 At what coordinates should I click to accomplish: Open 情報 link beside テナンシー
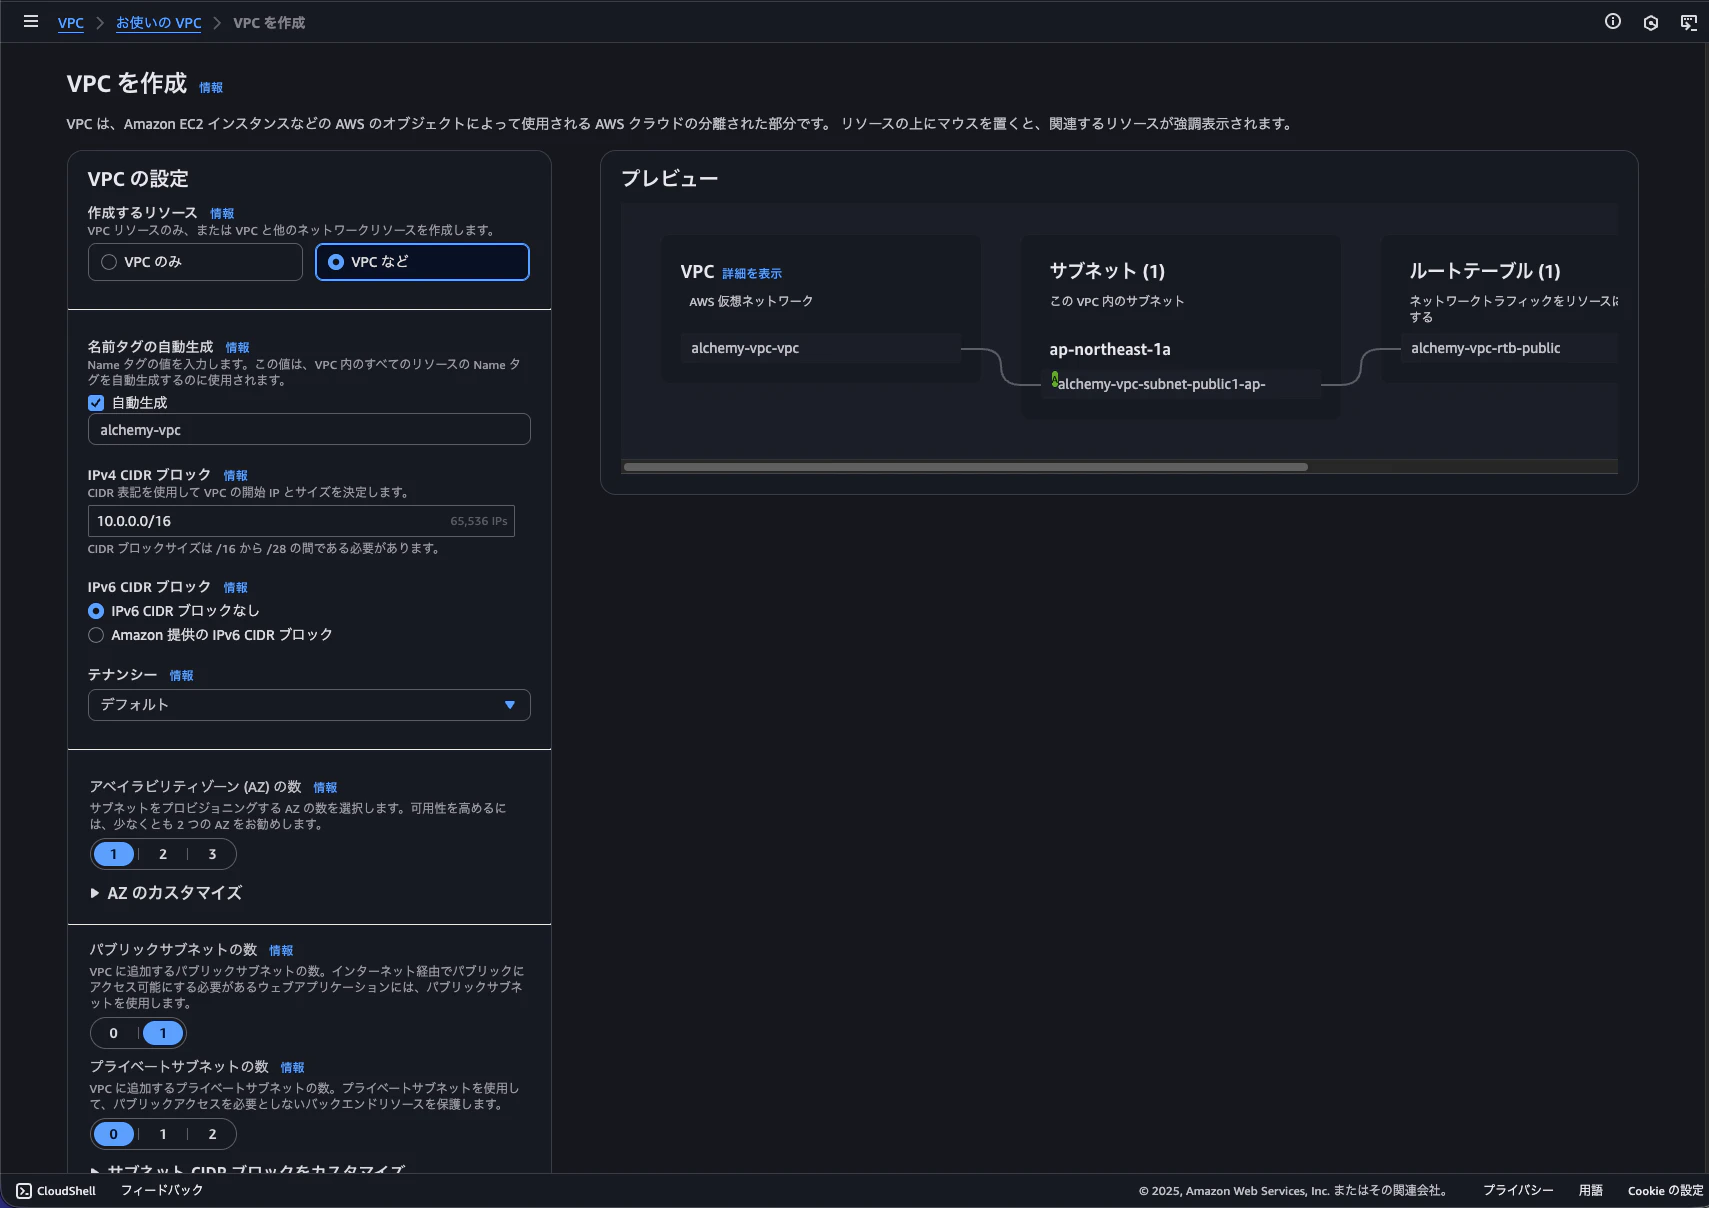(x=181, y=676)
